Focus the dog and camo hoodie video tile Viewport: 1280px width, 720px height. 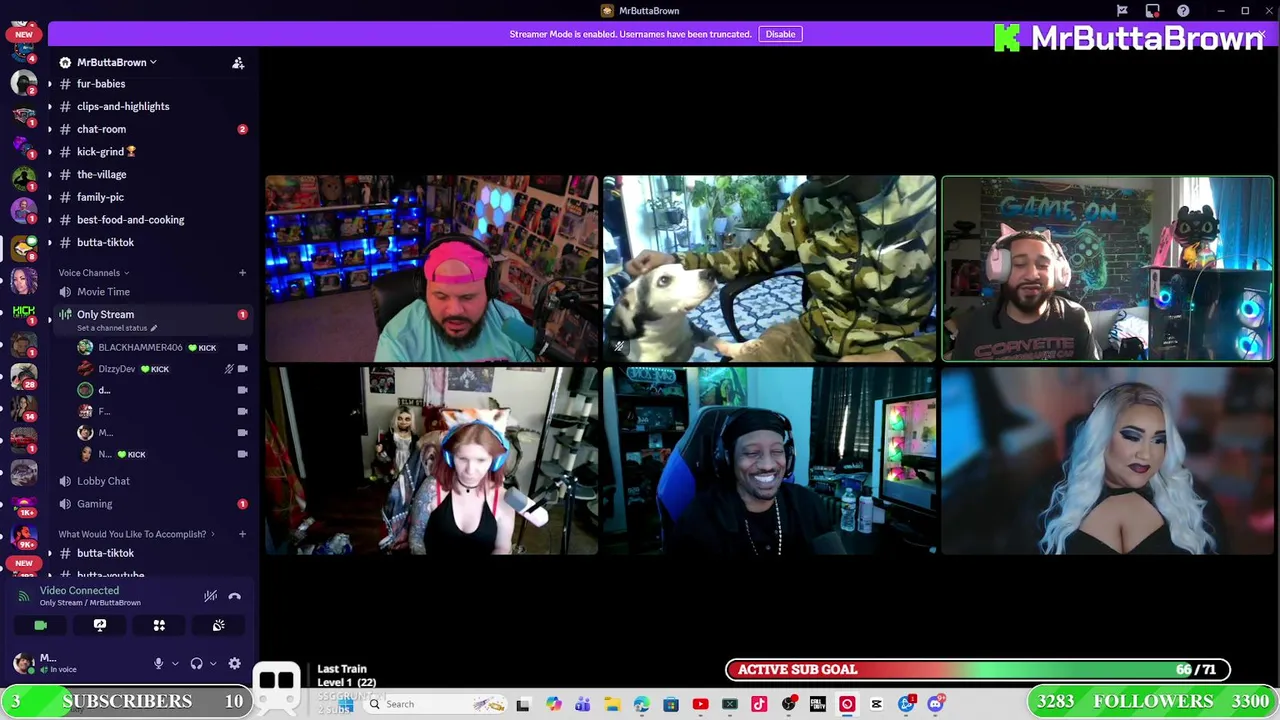769,268
